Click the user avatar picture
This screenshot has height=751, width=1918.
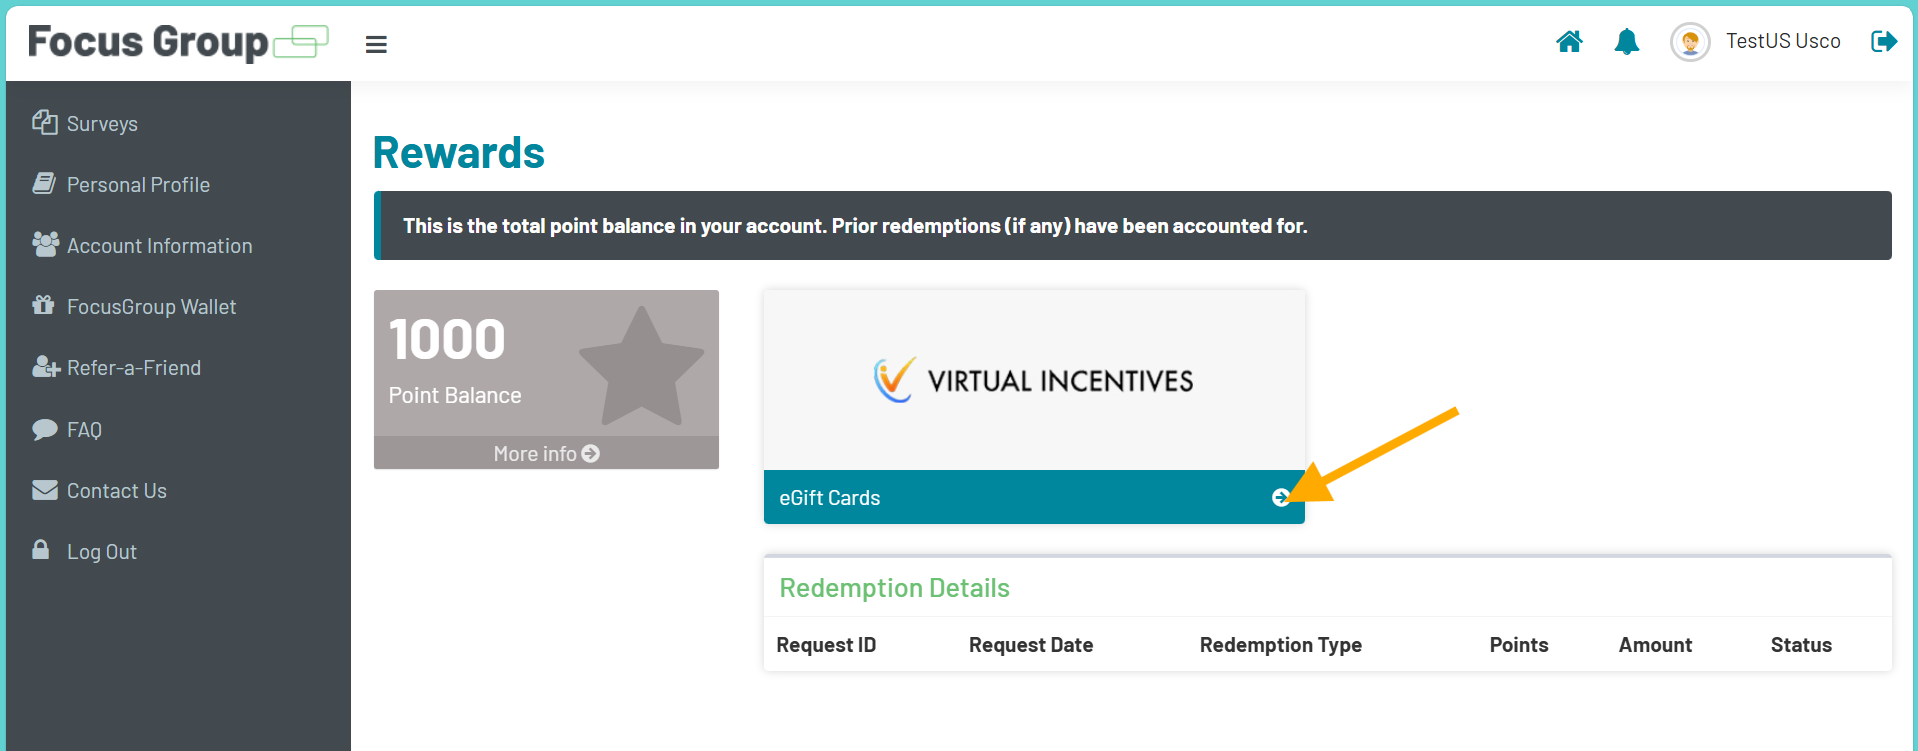(x=1690, y=42)
